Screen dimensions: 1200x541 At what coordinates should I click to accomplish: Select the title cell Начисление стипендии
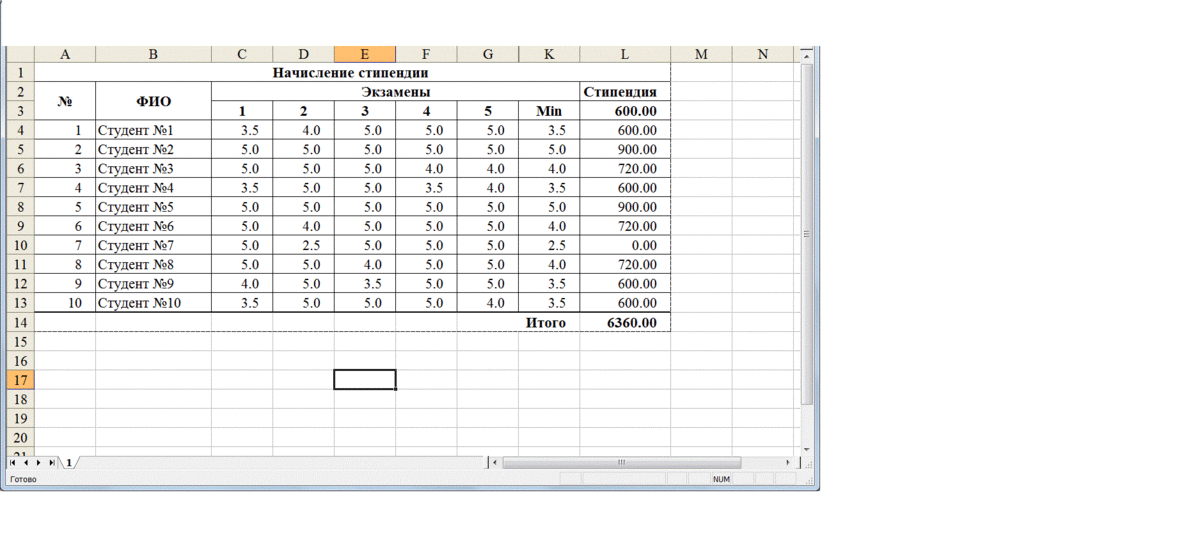(x=351, y=73)
